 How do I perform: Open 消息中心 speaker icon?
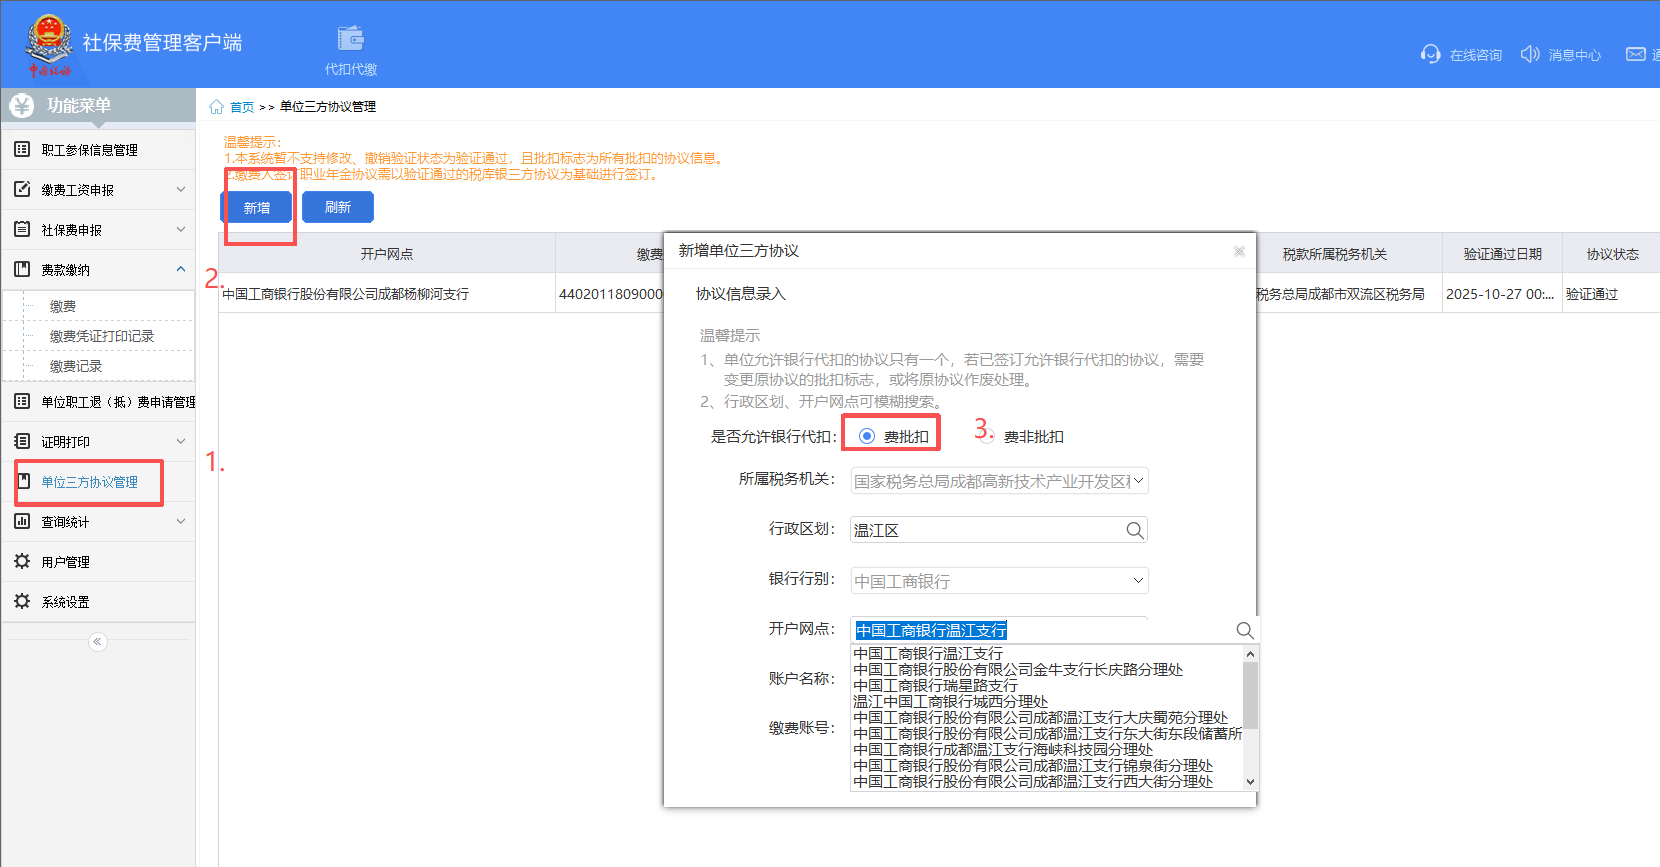tap(1530, 54)
